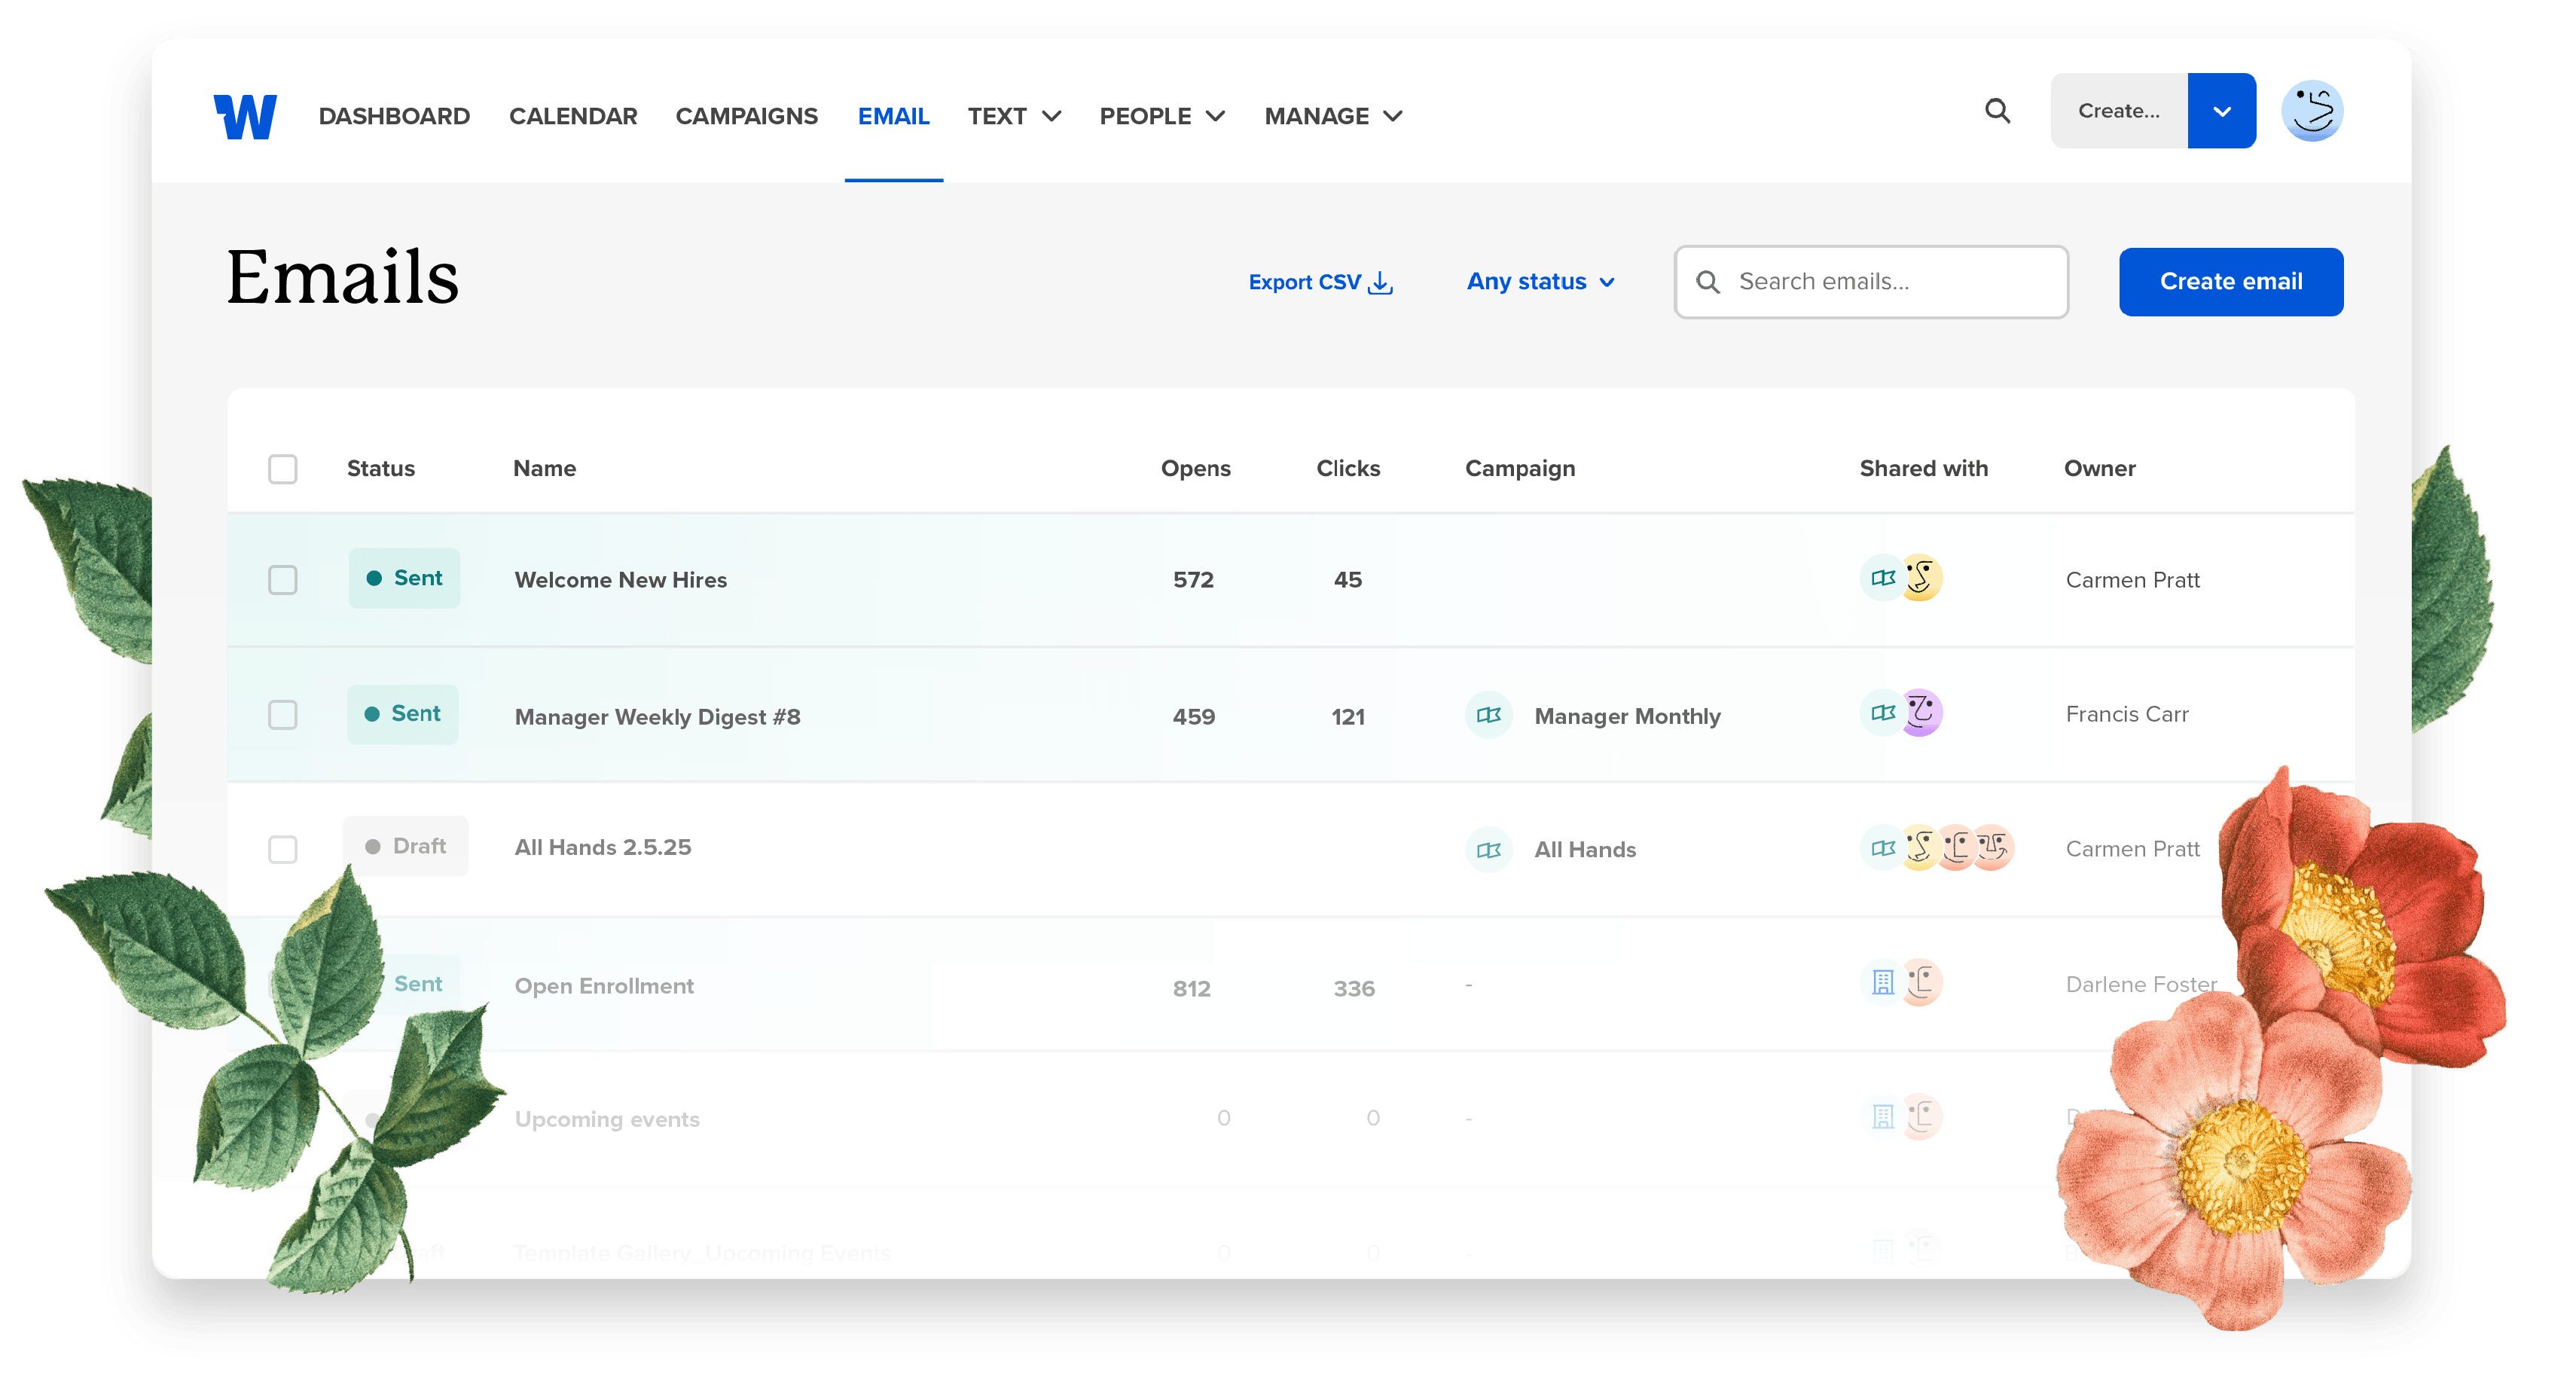Click building icon in Upcoming events row
Screen dimensions: 2576x1377
pyautogui.click(x=1883, y=1117)
